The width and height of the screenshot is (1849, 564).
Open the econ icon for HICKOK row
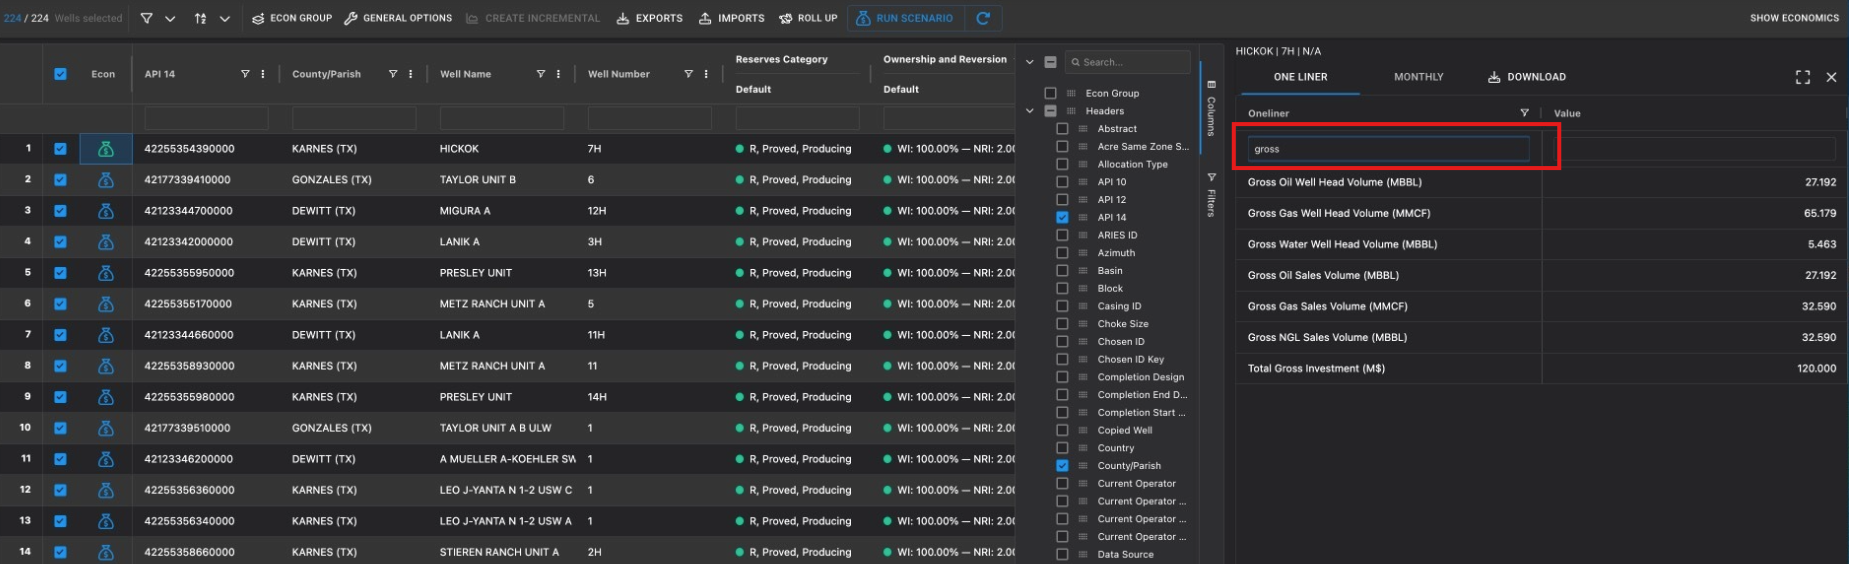105,149
